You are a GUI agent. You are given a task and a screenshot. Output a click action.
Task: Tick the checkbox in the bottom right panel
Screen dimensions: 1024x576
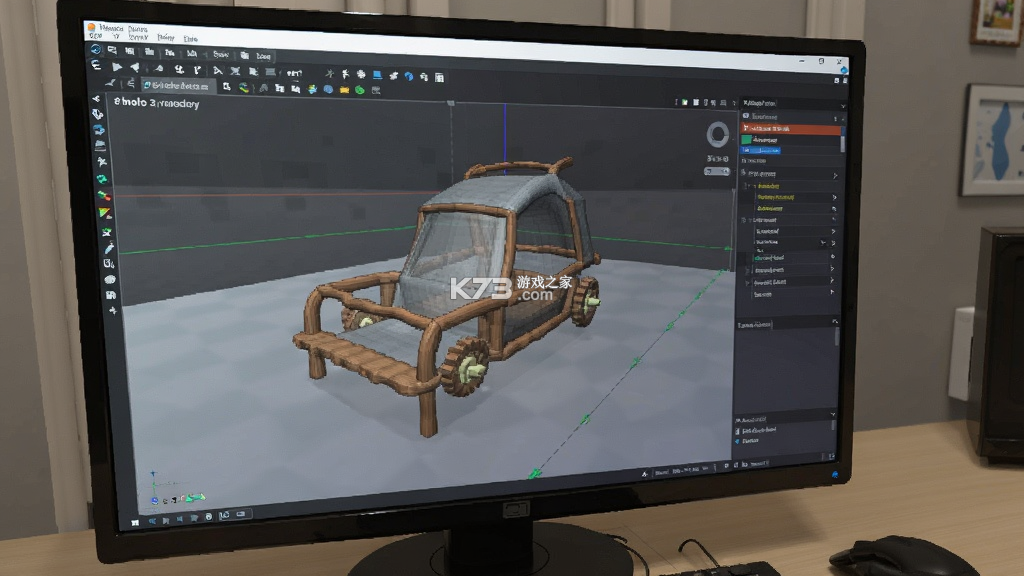click(x=738, y=431)
